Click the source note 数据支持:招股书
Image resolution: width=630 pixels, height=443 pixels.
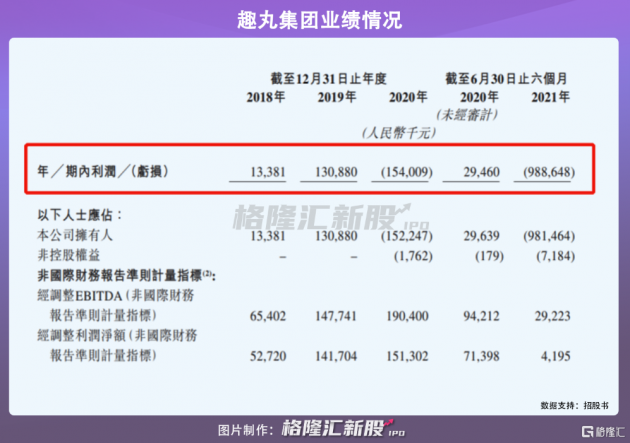tap(575, 406)
